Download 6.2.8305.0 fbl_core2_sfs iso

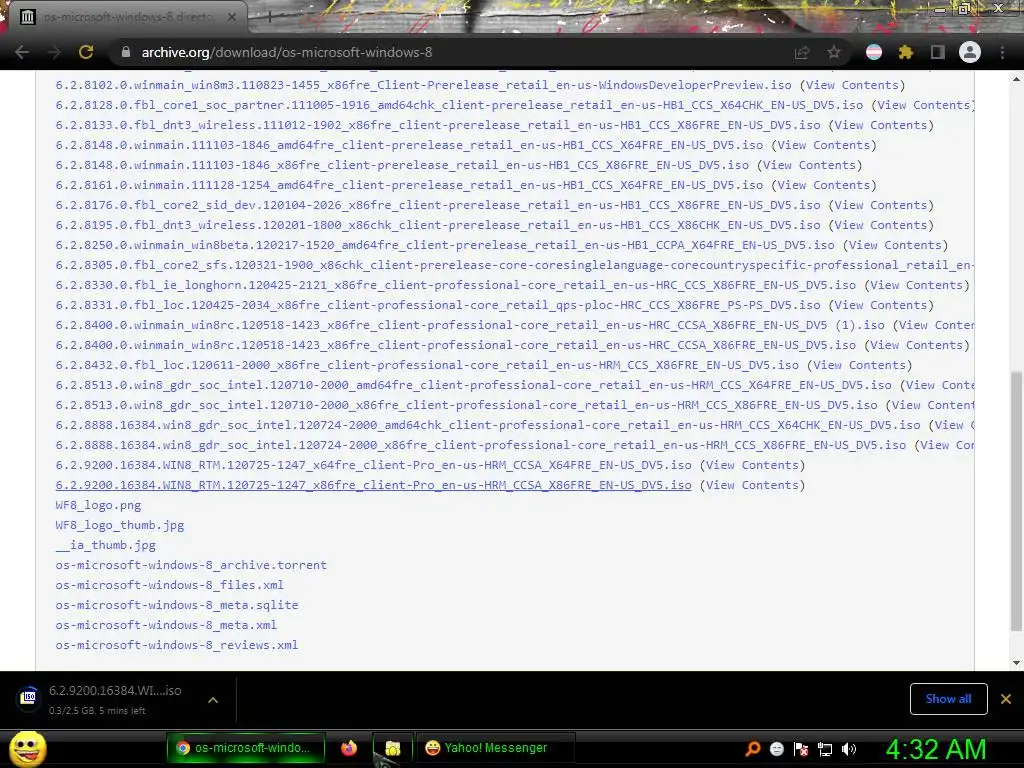point(514,265)
